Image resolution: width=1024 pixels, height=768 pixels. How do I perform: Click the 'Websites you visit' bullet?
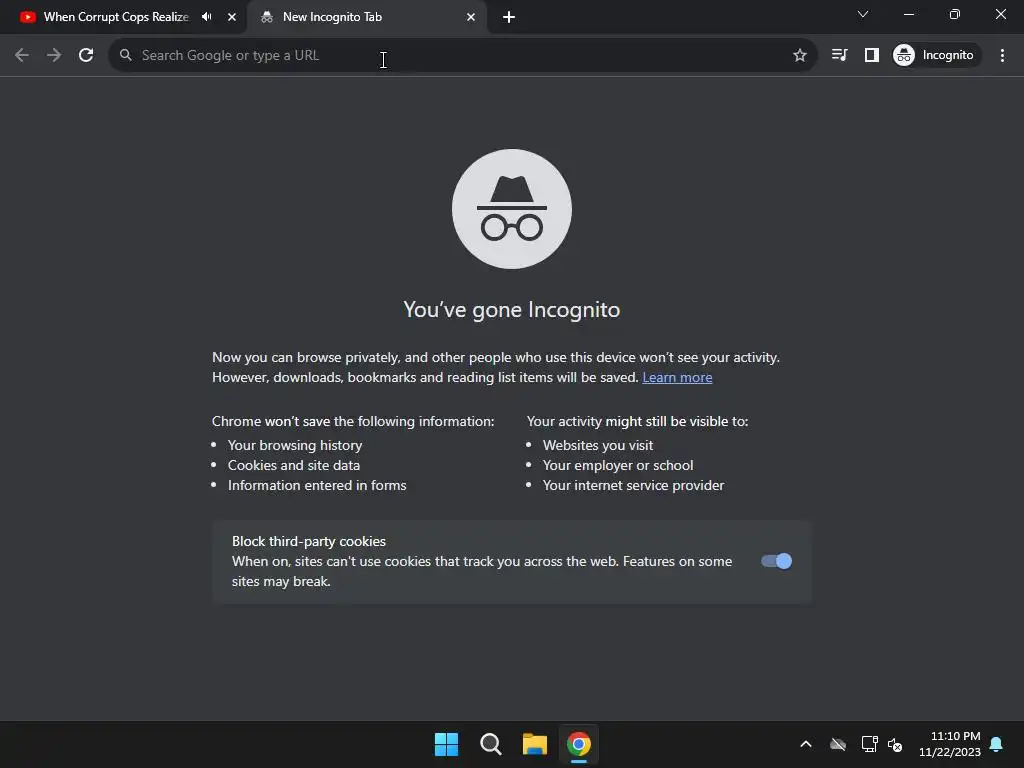pyautogui.click(x=598, y=445)
